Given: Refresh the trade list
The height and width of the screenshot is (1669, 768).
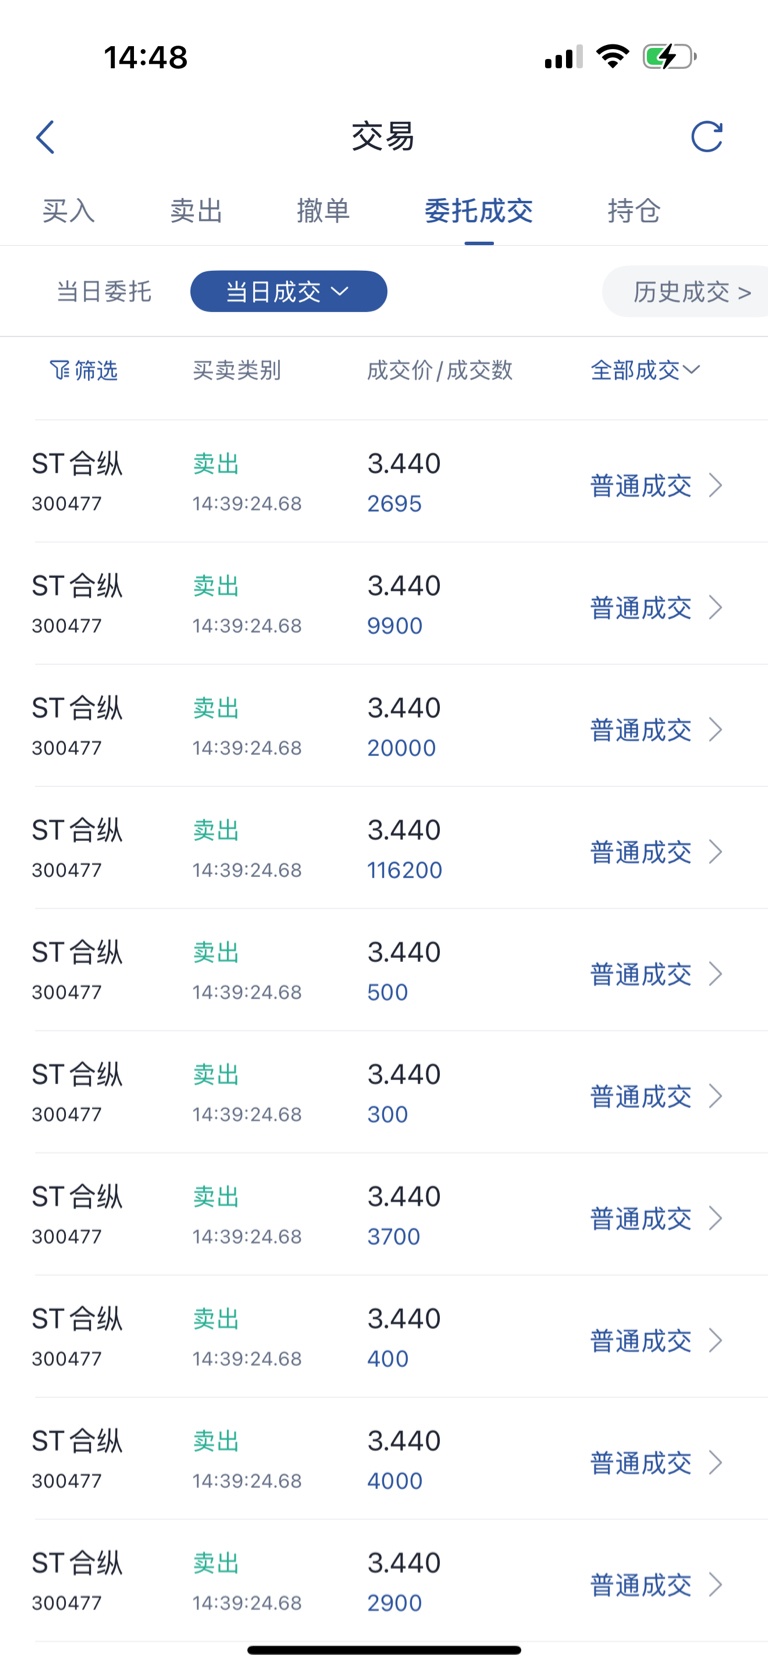Looking at the screenshot, I should 706,137.
